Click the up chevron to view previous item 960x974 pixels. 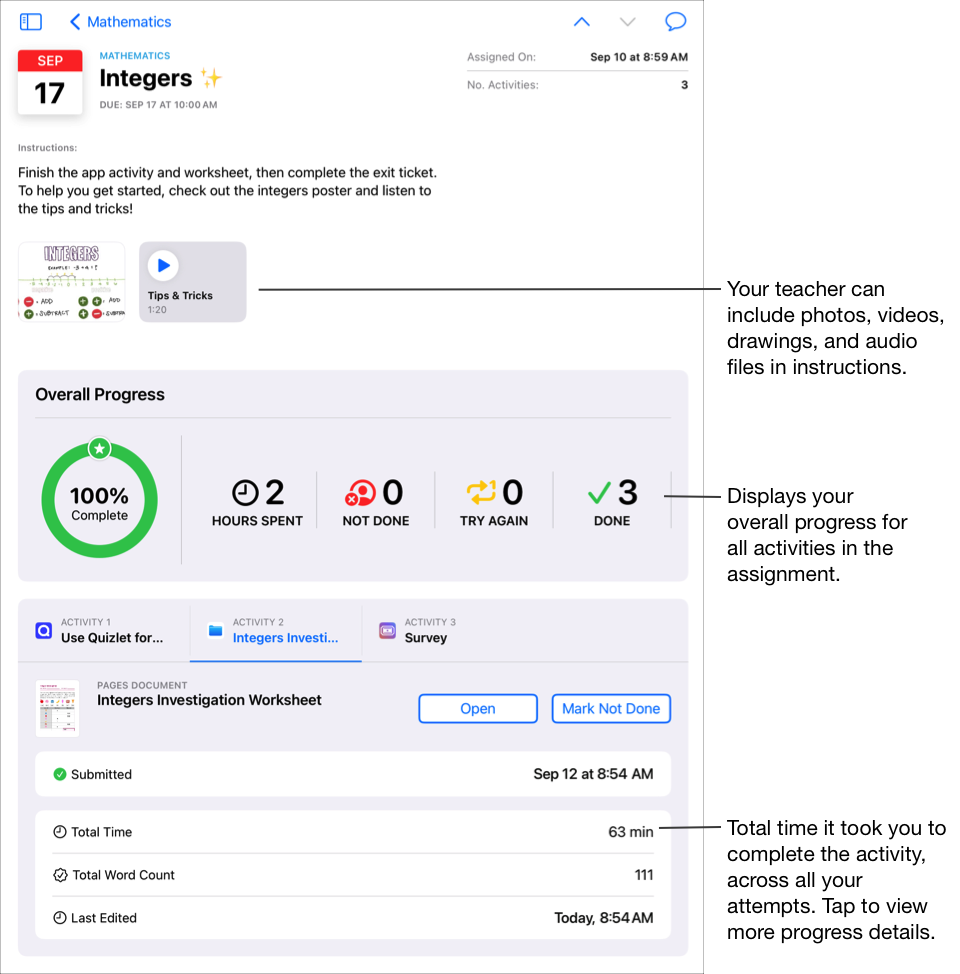click(581, 21)
